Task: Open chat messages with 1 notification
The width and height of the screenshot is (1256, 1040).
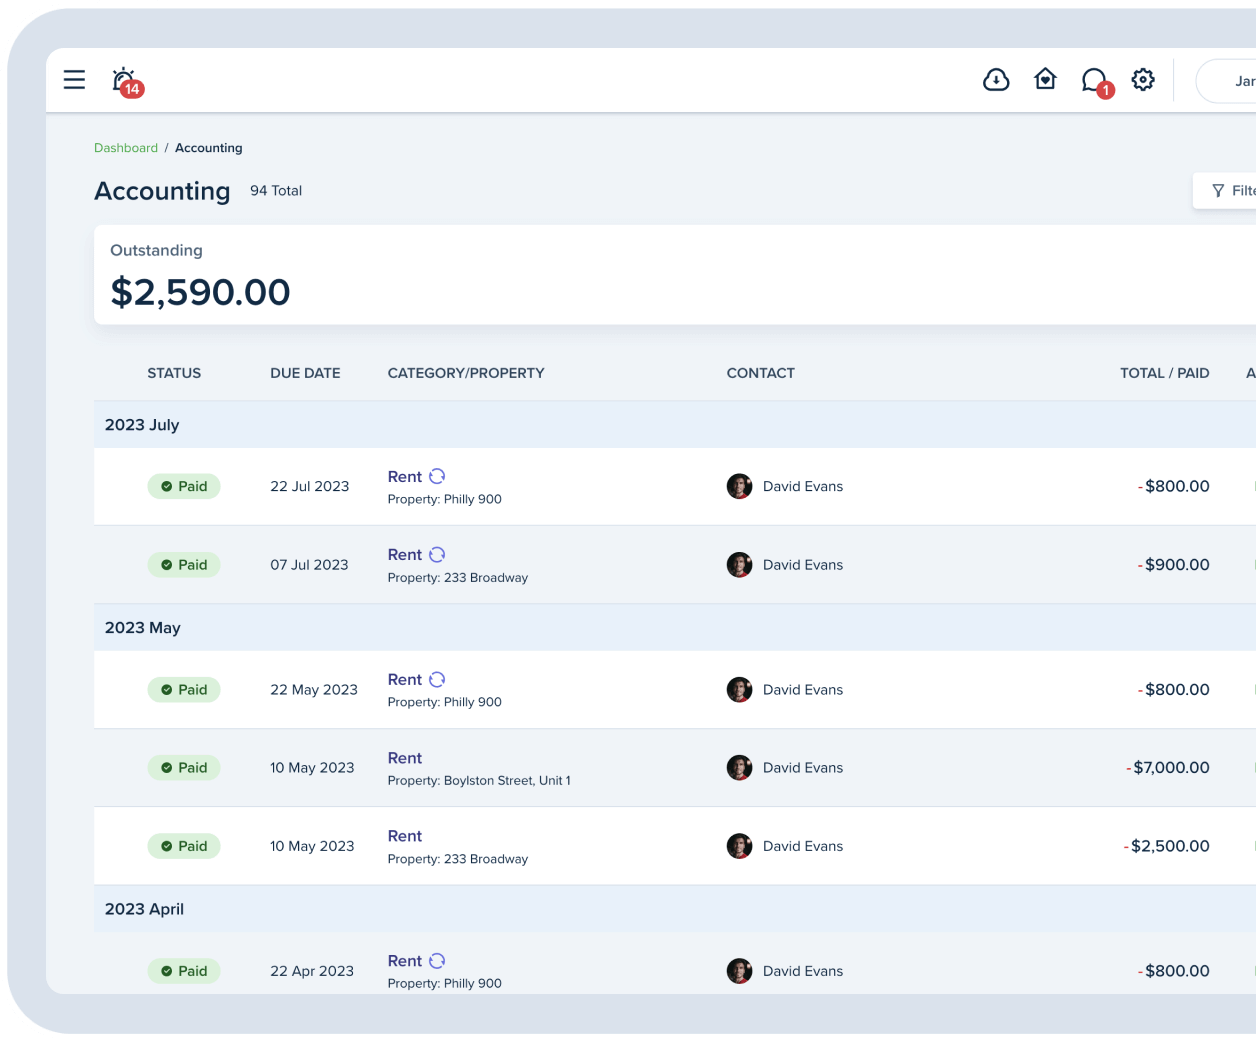Action: [x=1095, y=81]
